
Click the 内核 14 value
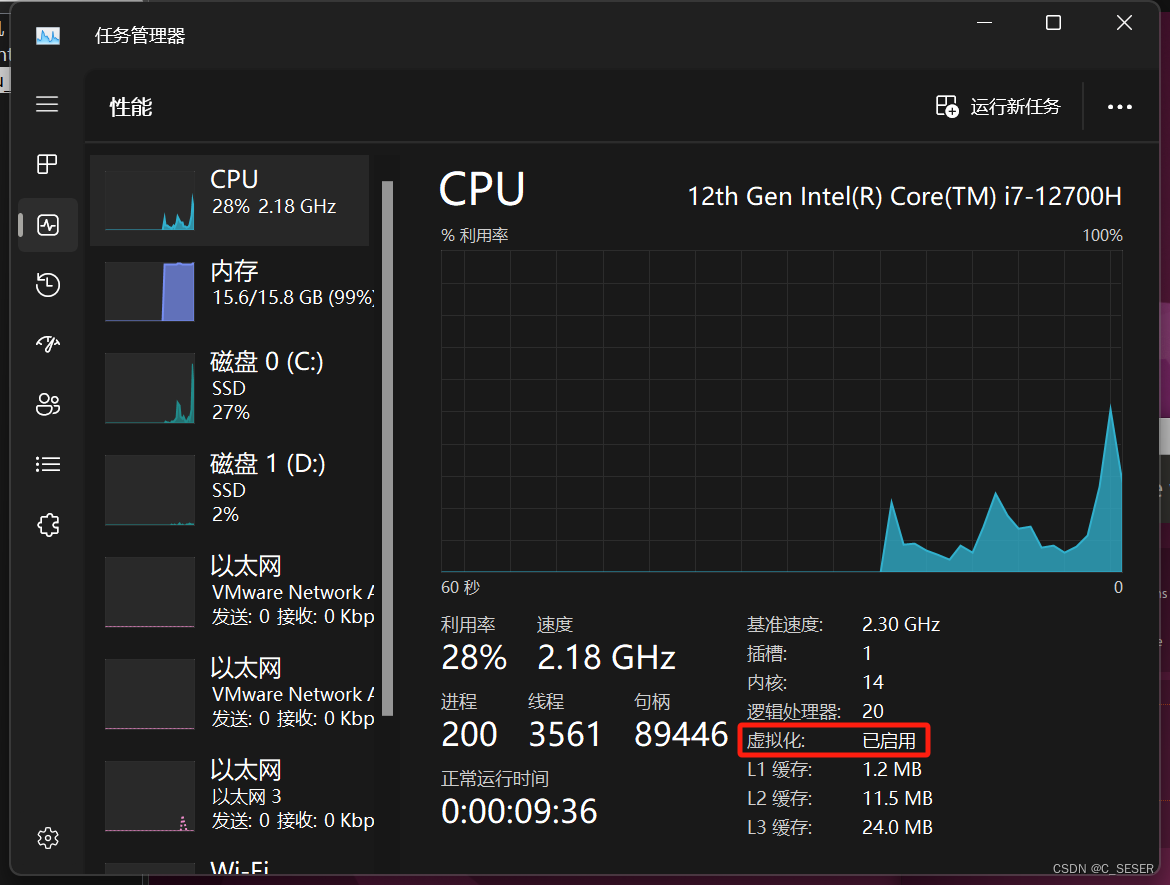coord(872,682)
